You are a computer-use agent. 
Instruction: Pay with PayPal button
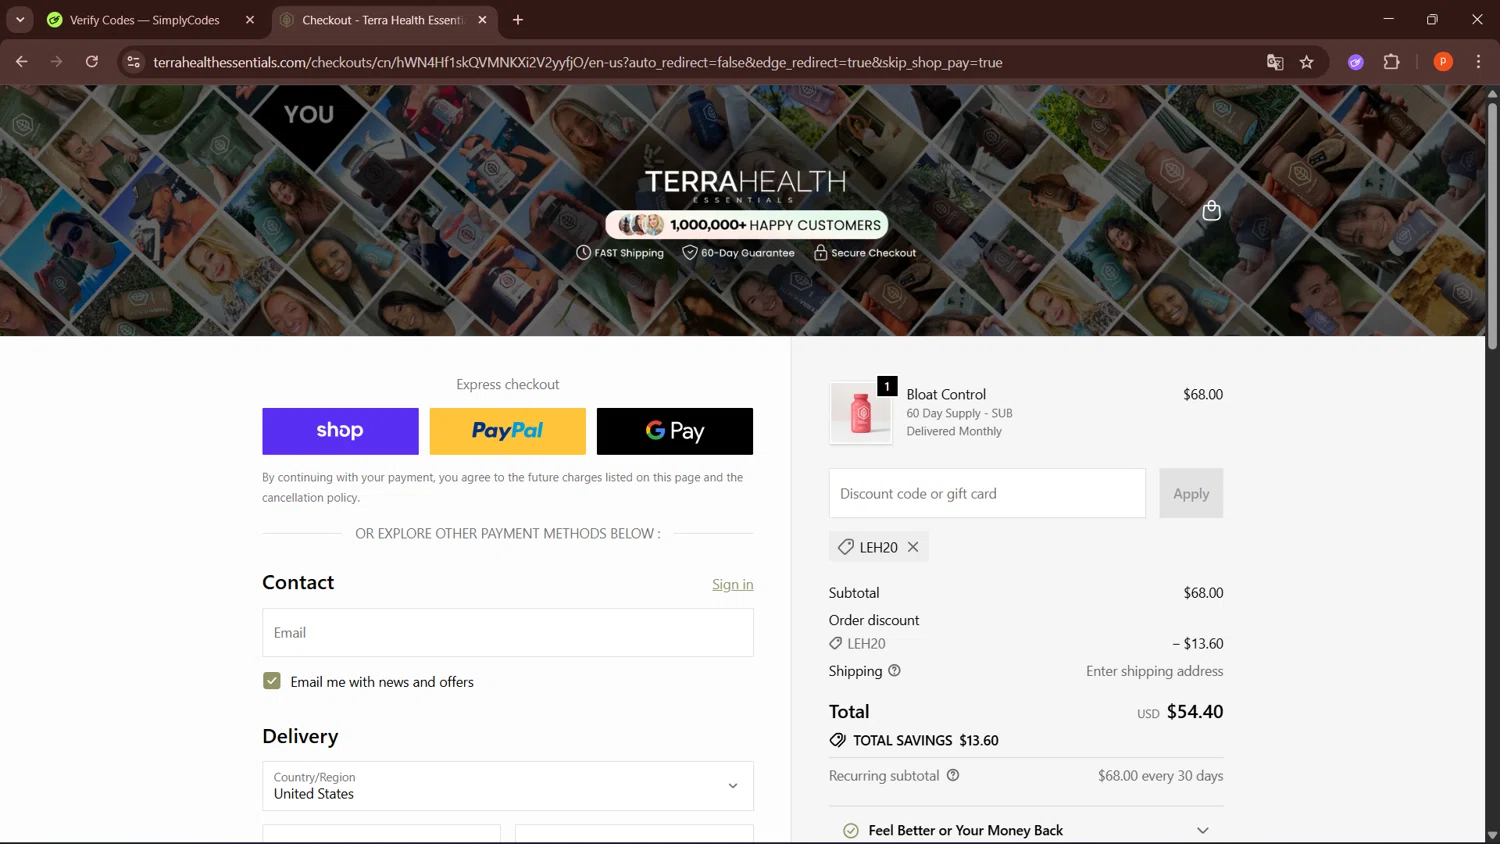(508, 431)
